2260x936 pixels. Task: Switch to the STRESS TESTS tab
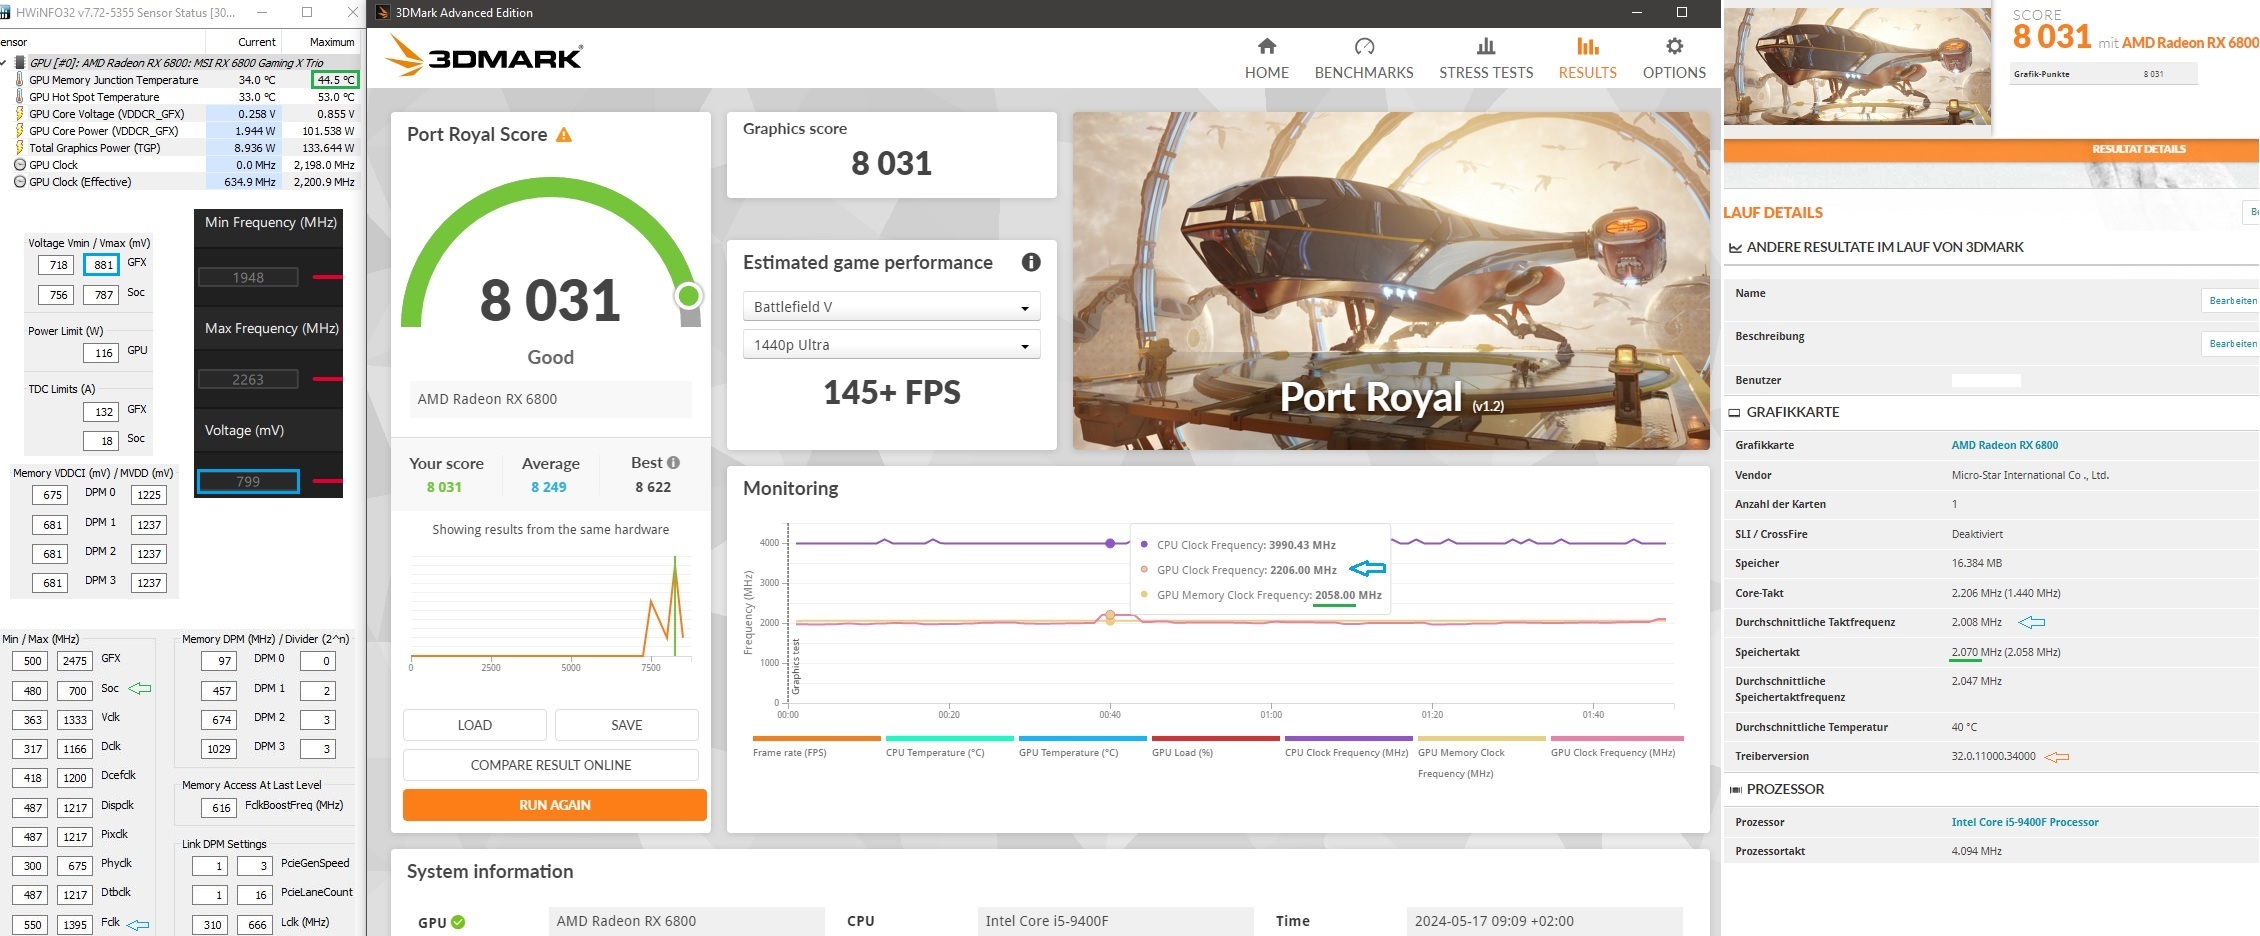1486,59
